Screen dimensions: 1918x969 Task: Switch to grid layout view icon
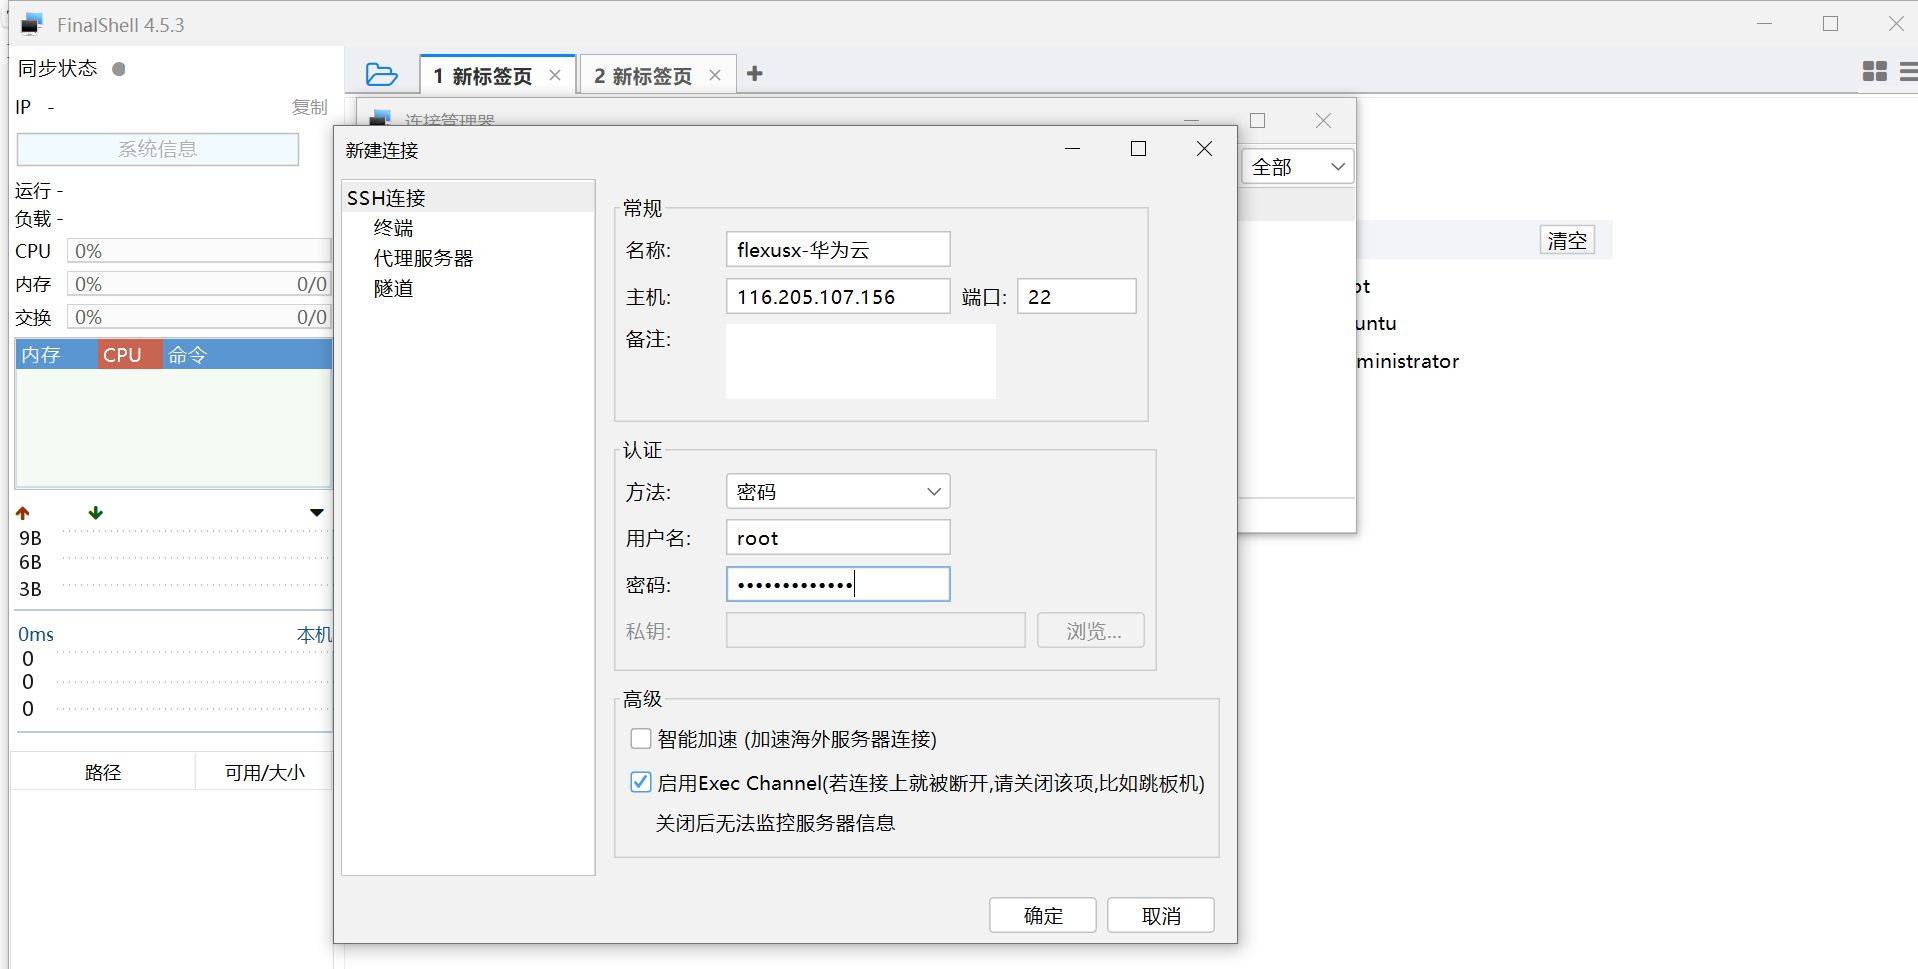[x=1874, y=71]
